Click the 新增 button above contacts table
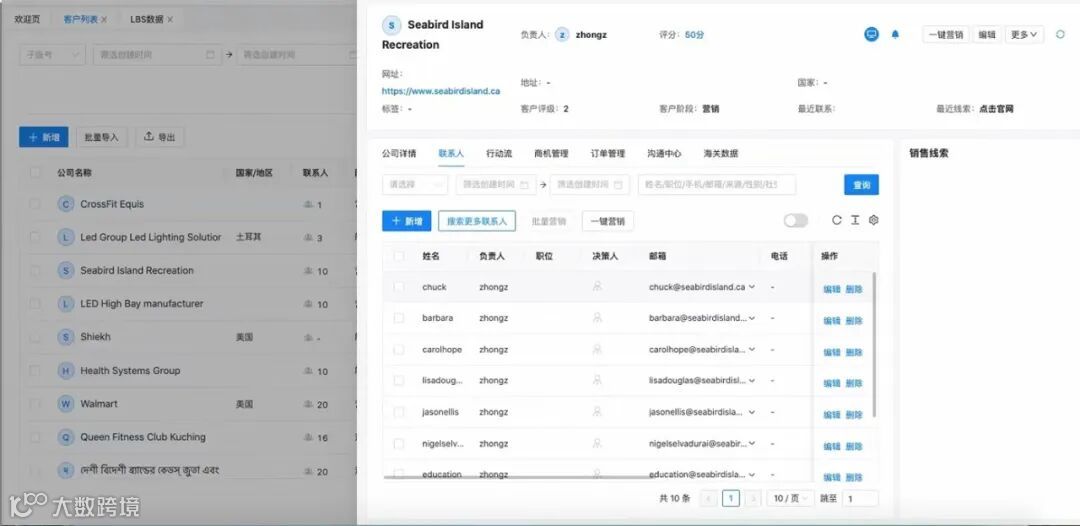This screenshot has height=526, width=1080. [x=406, y=221]
